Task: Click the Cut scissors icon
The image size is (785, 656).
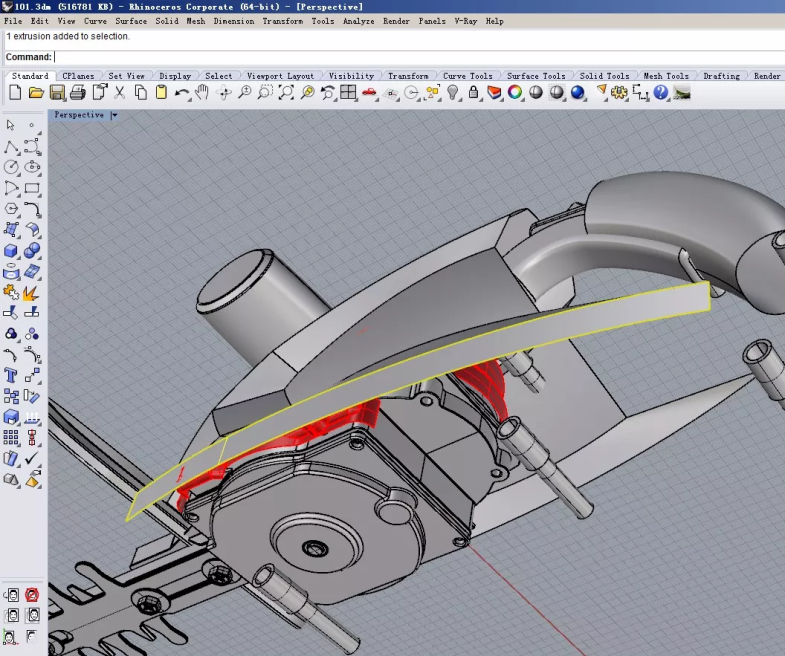Action: [120, 93]
